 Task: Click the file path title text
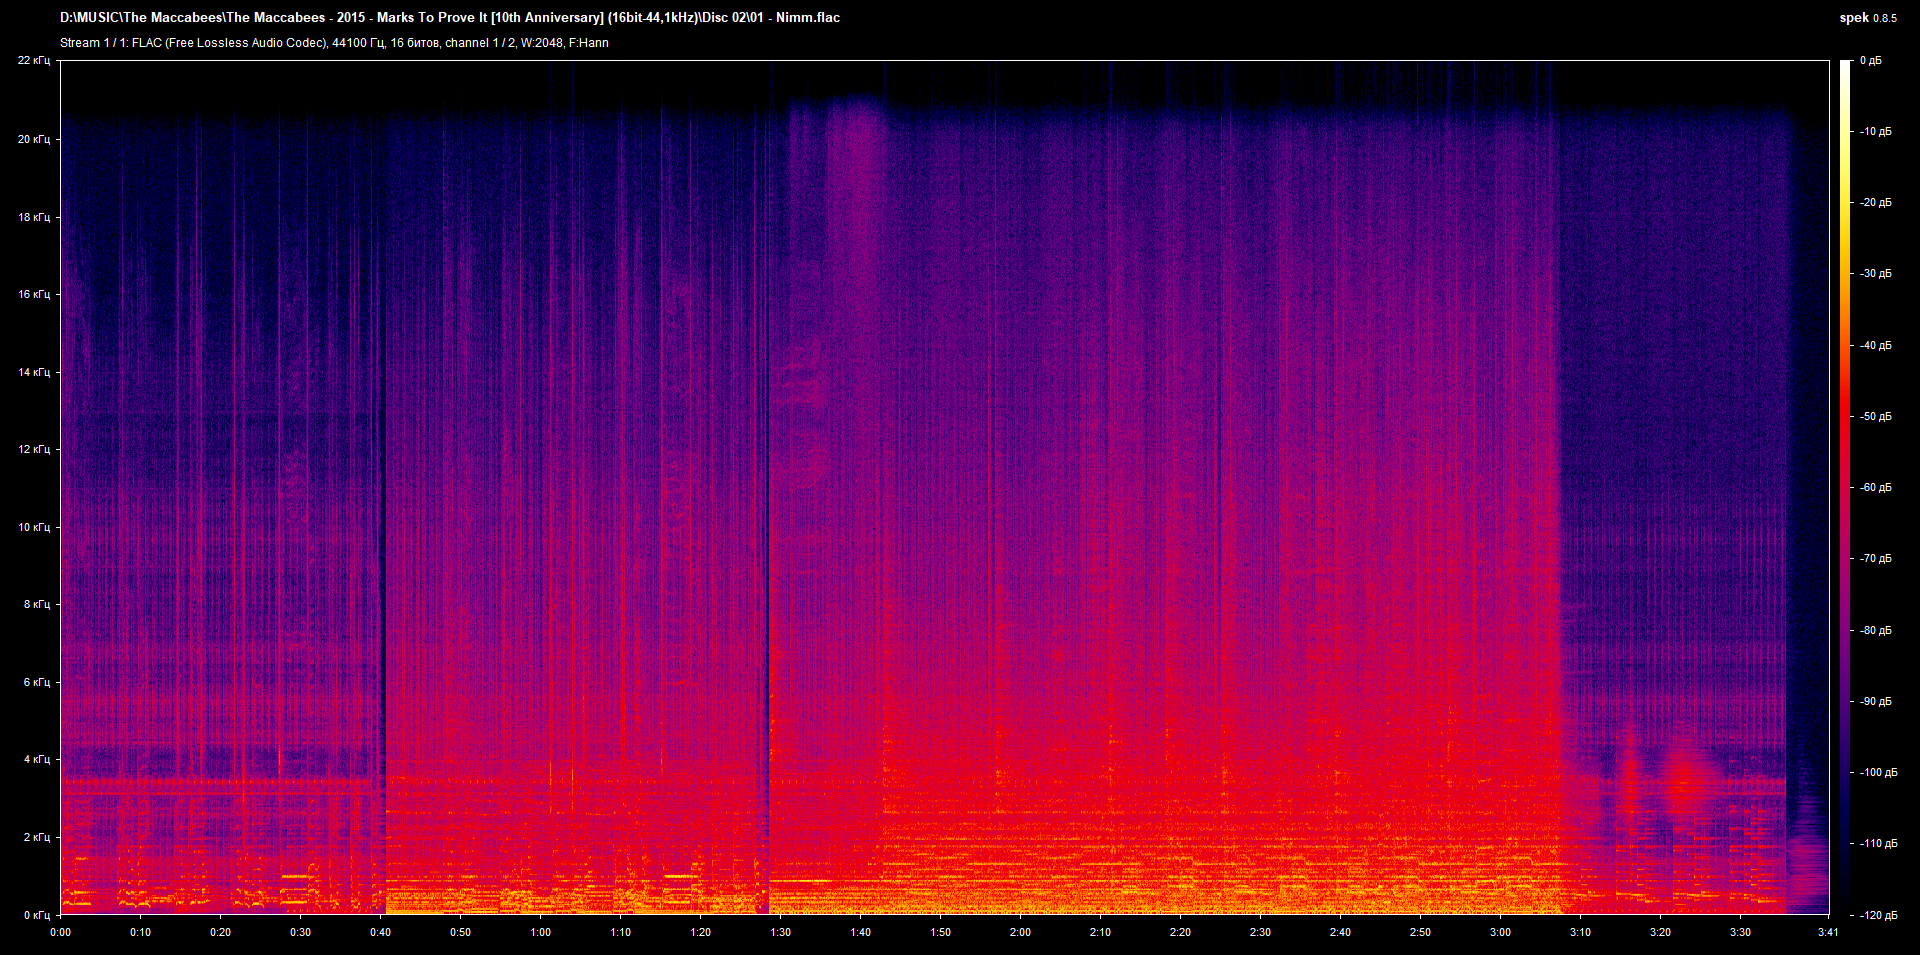[x=450, y=17]
